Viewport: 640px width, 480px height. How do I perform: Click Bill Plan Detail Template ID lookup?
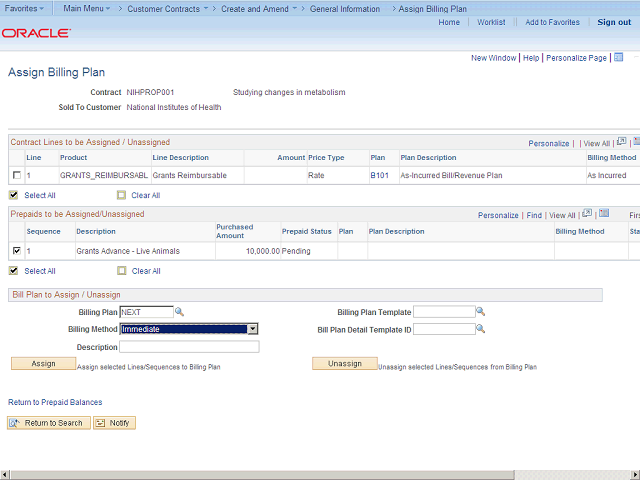tap(480, 329)
